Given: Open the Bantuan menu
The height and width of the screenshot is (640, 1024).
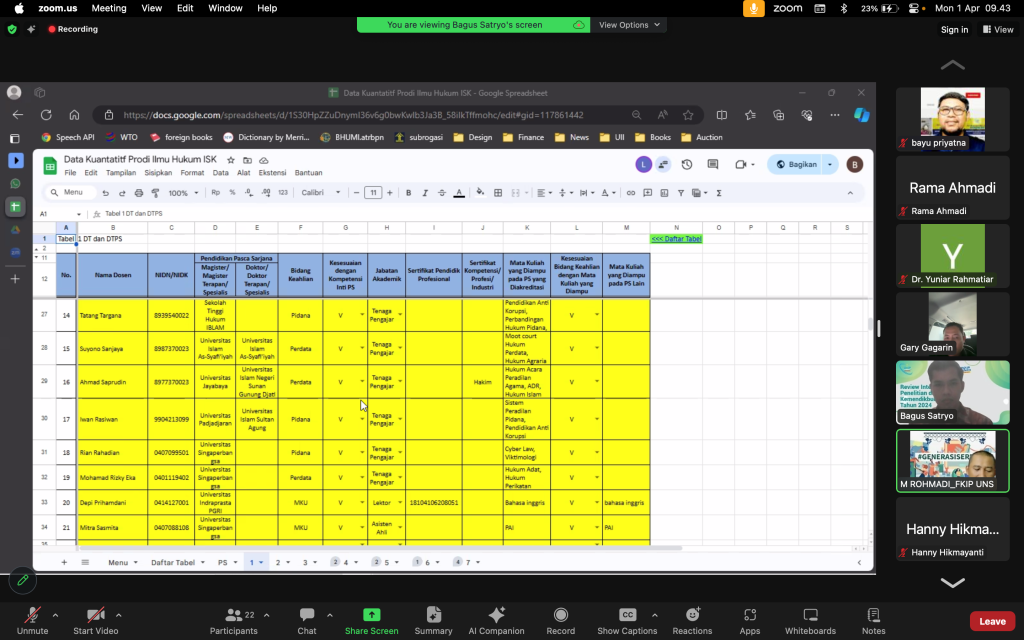Looking at the screenshot, I should coord(308,173).
